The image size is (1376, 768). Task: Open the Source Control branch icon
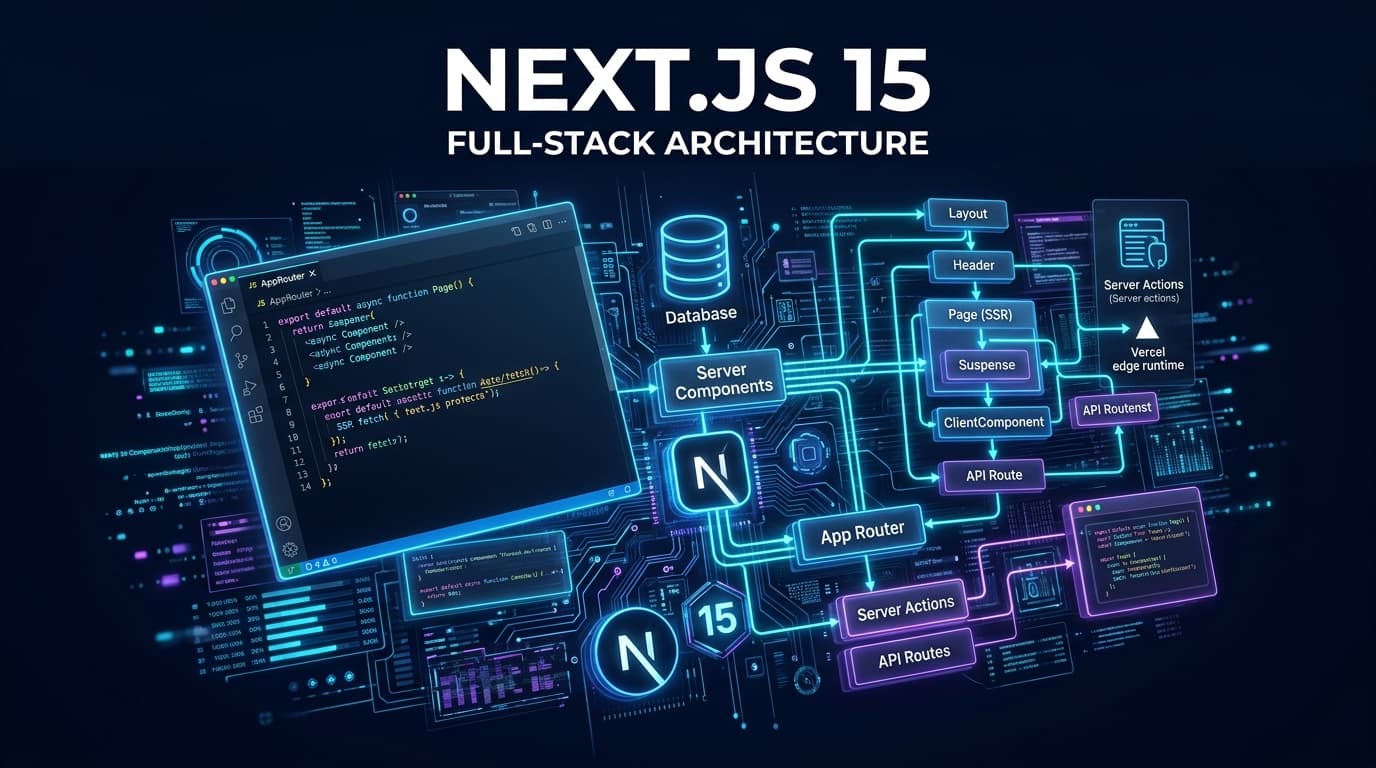(x=241, y=361)
